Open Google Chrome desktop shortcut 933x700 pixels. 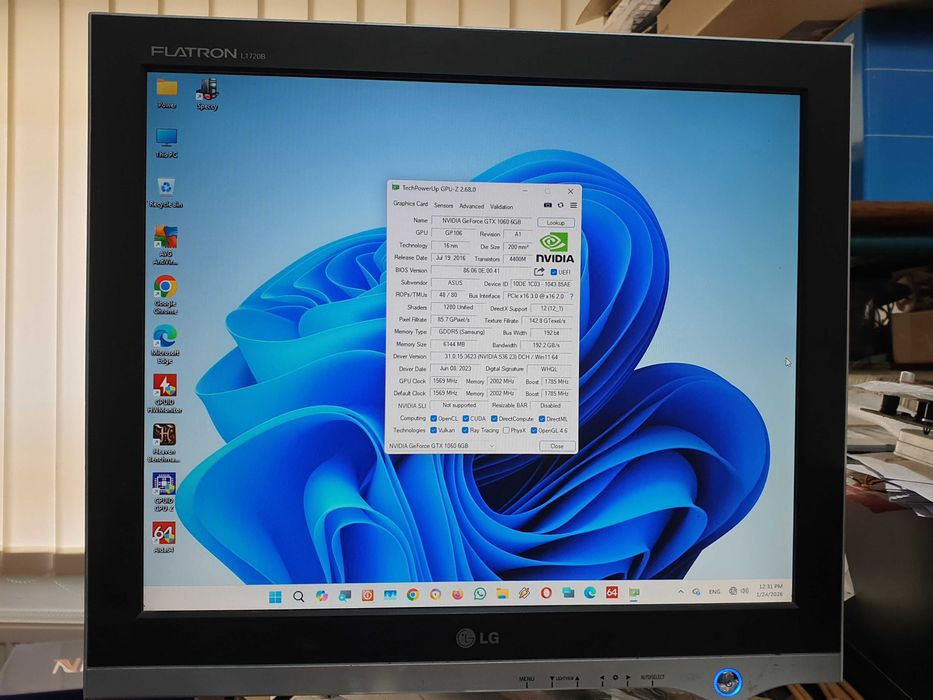(165, 295)
